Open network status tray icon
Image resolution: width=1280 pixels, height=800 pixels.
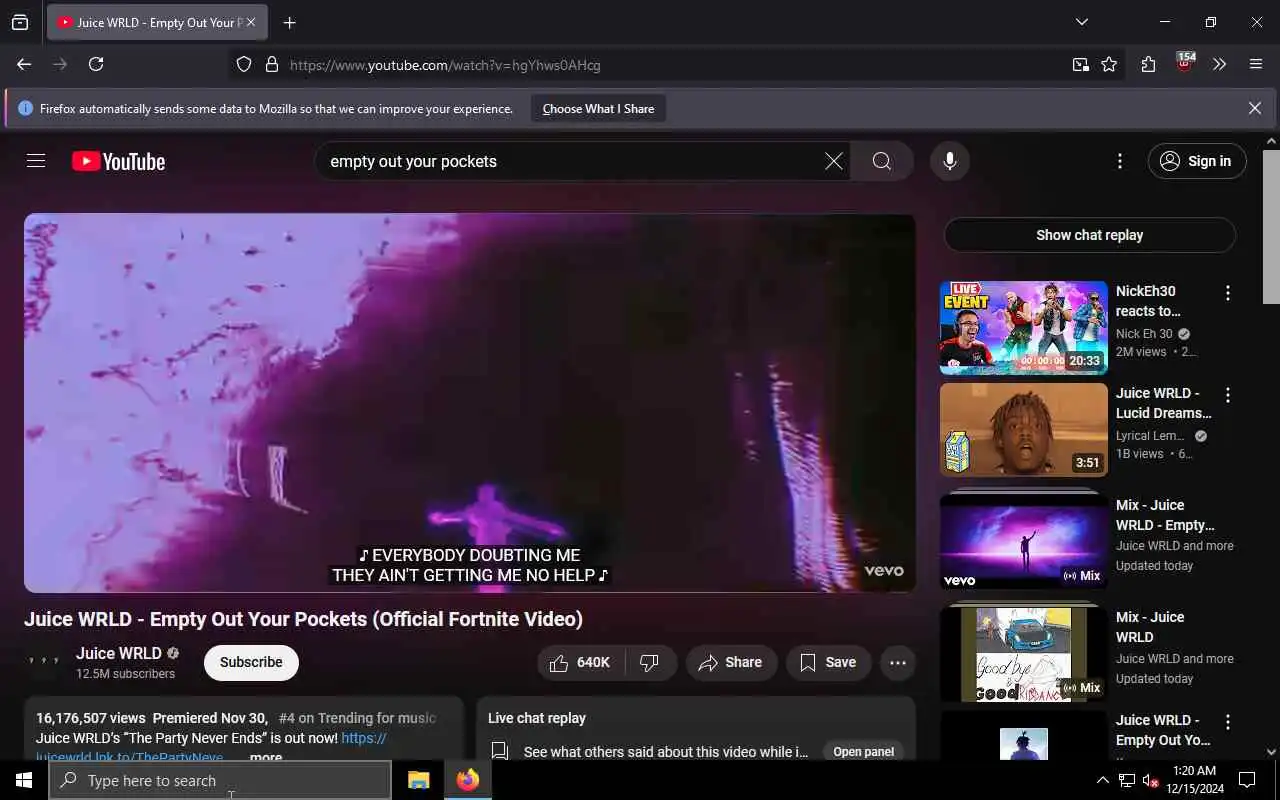click(x=1127, y=780)
